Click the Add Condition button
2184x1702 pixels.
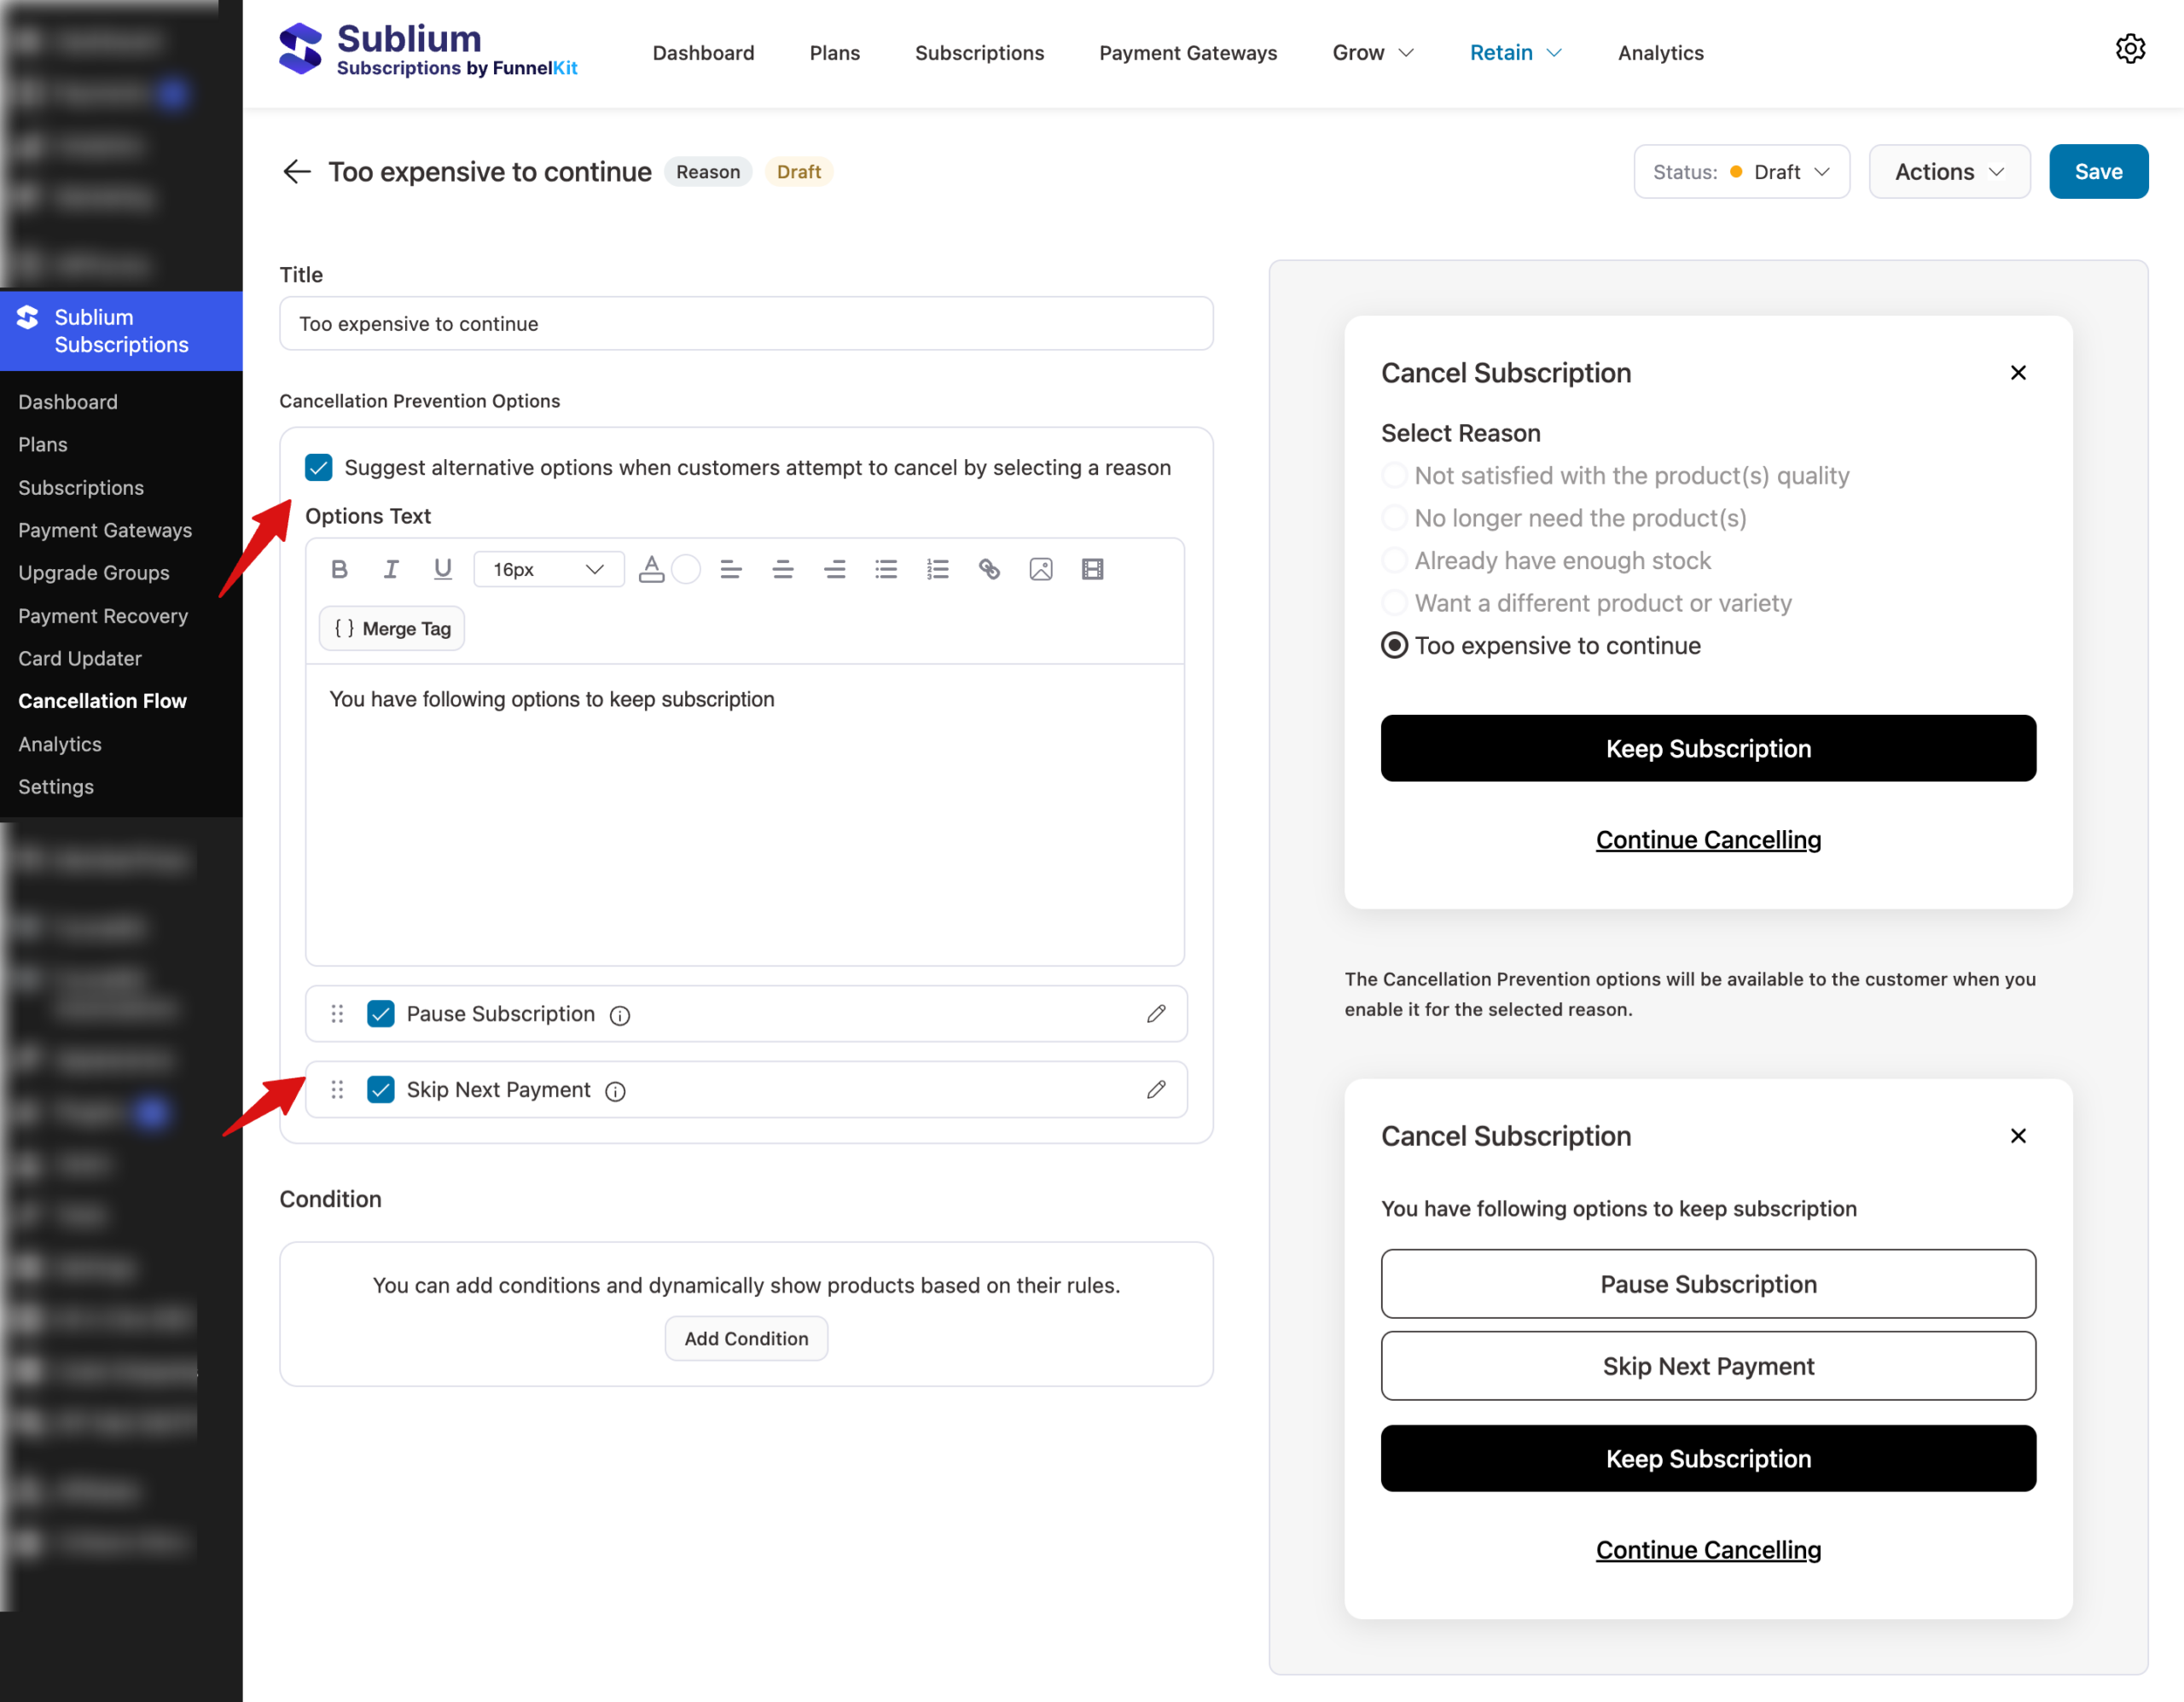(x=746, y=1338)
